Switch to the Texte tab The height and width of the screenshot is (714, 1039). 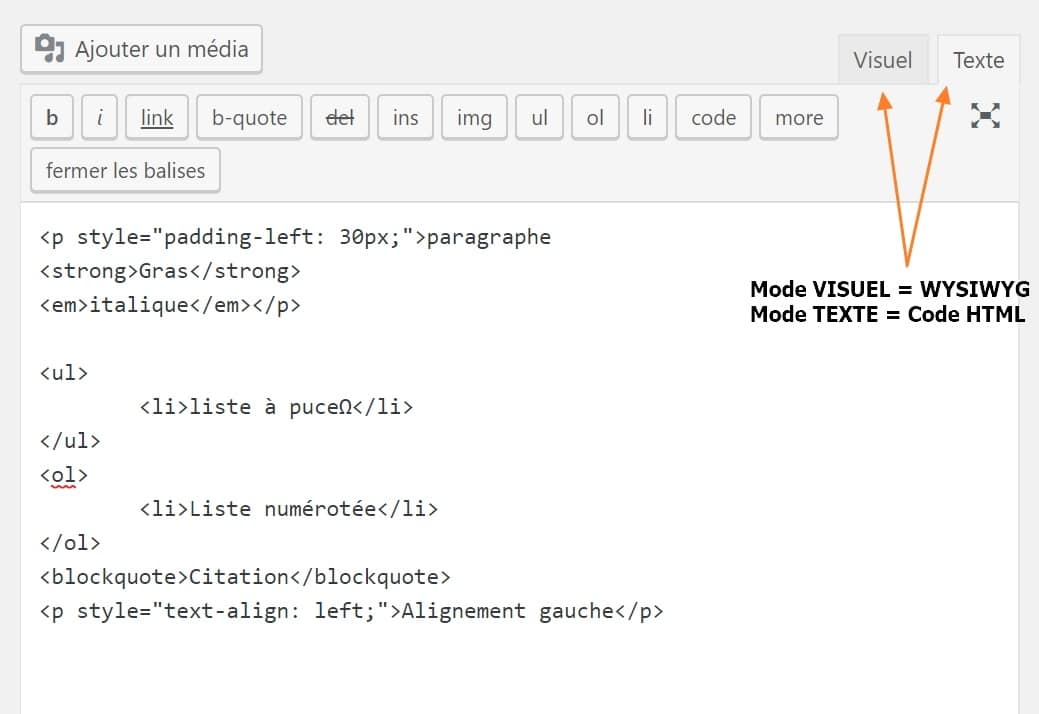pos(977,60)
